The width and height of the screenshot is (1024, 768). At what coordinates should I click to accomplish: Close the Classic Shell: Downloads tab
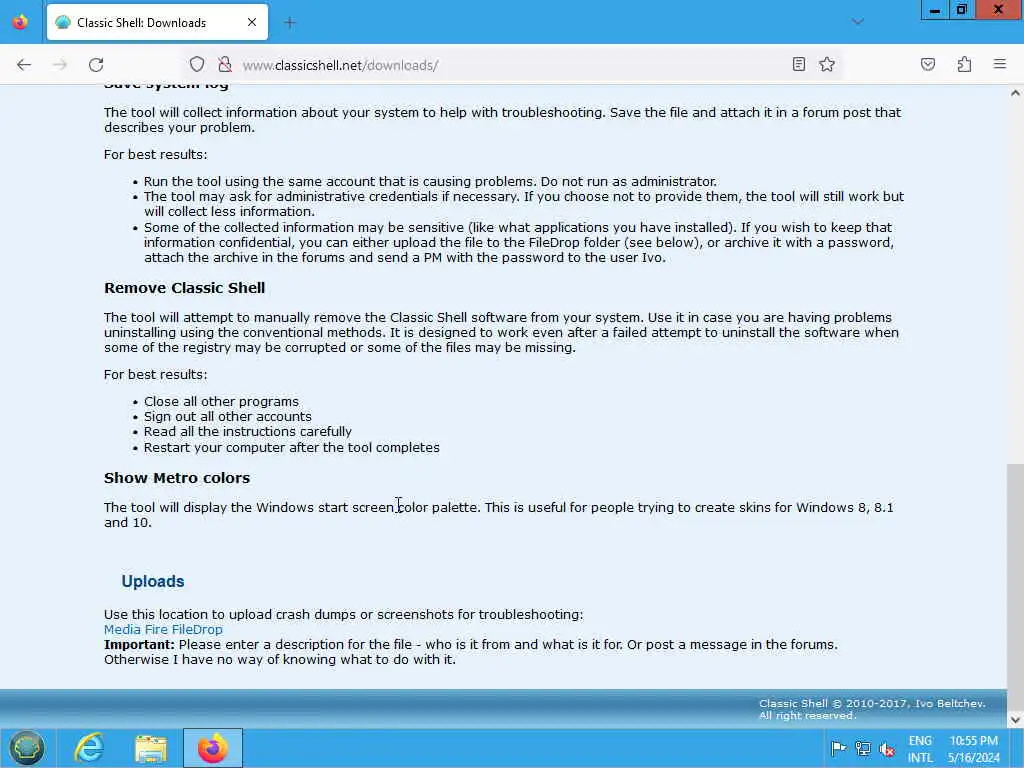252,22
